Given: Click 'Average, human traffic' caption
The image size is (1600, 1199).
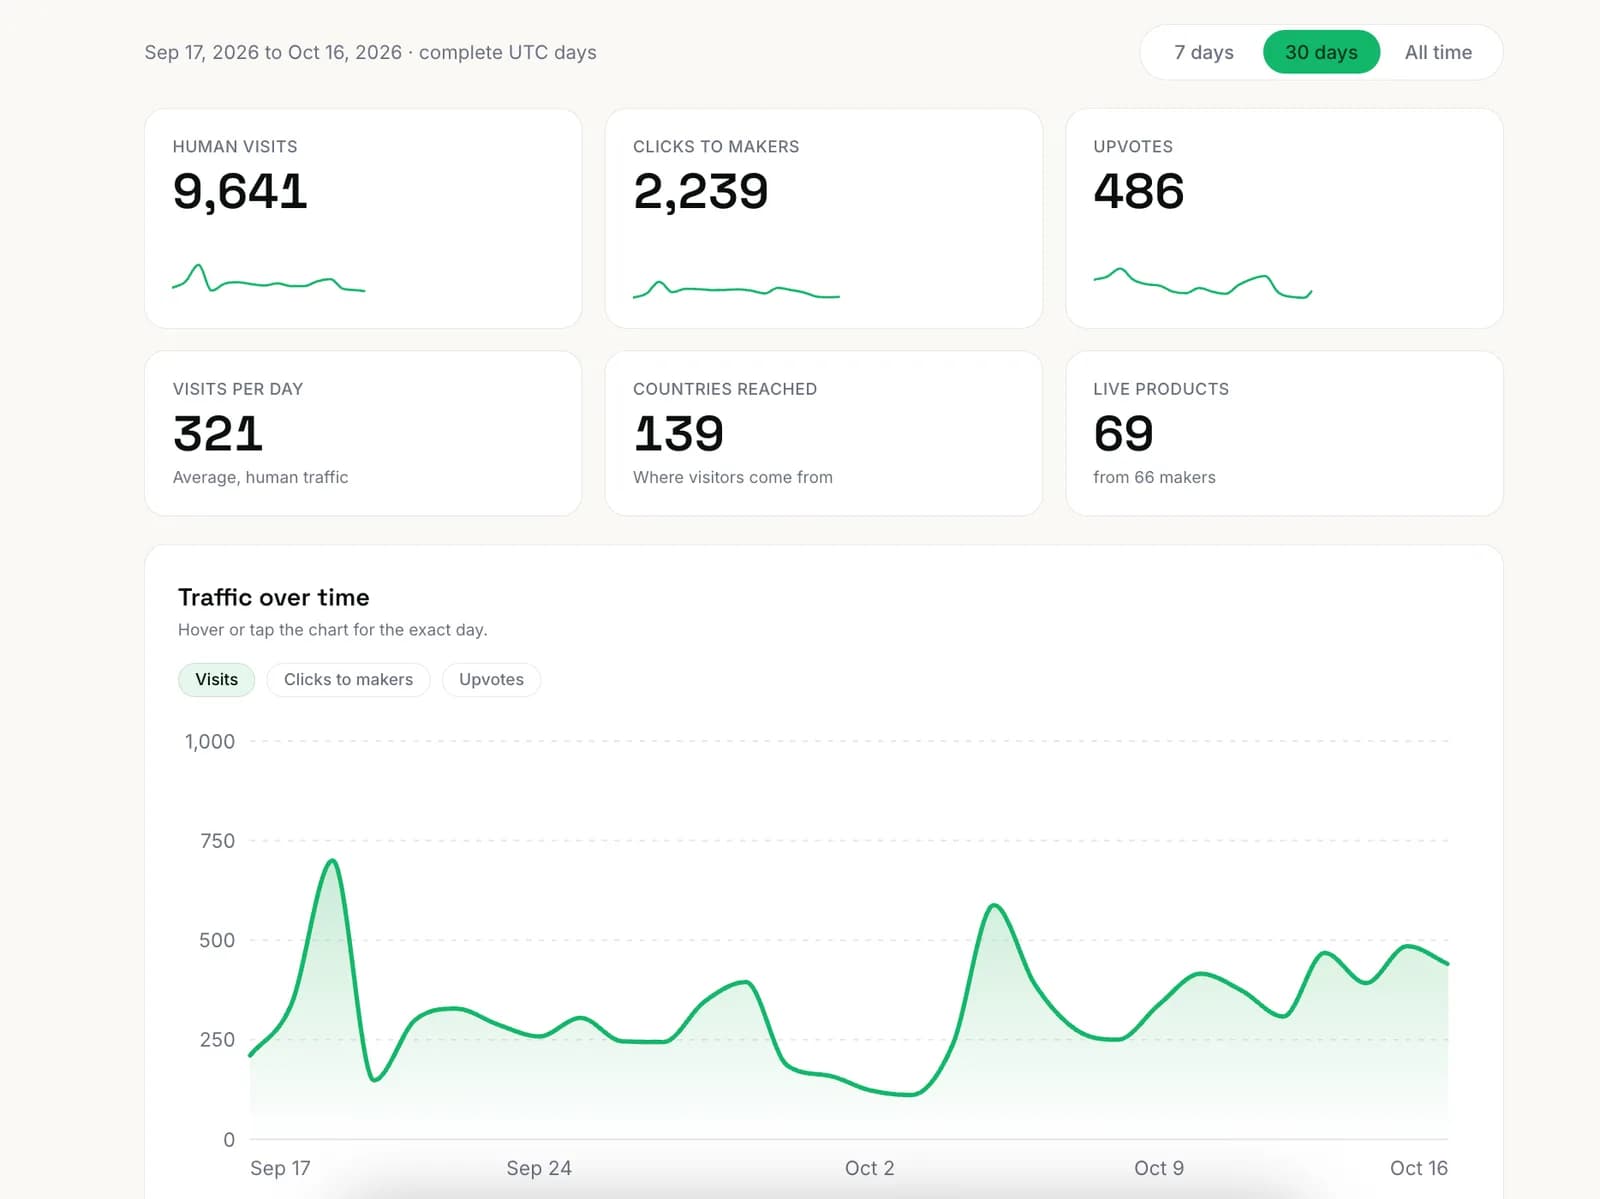Looking at the screenshot, I should click(260, 478).
